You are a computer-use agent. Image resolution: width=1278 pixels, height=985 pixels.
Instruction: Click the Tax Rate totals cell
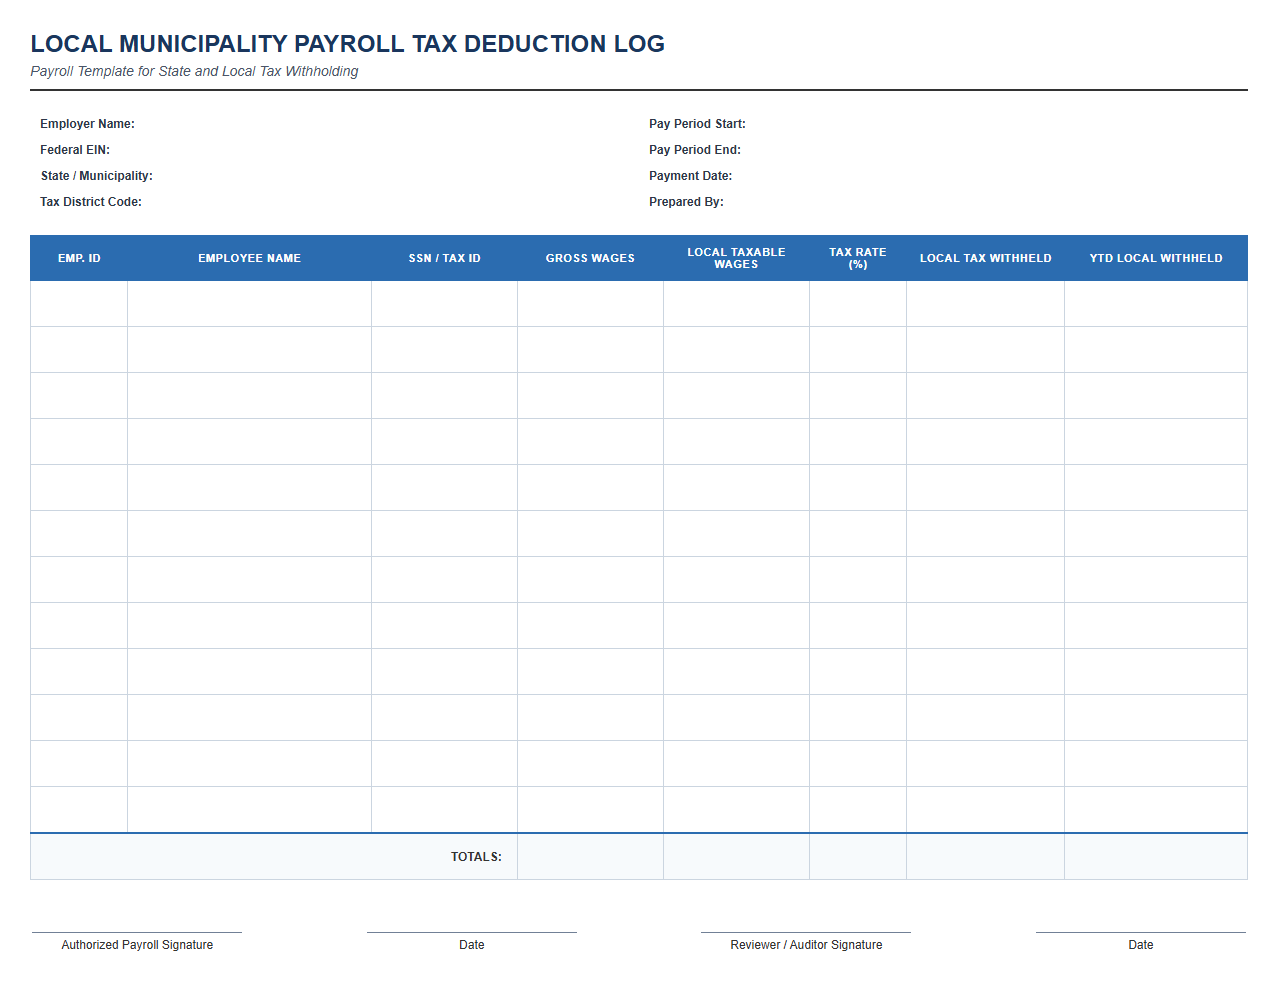[x=858, y=857]
